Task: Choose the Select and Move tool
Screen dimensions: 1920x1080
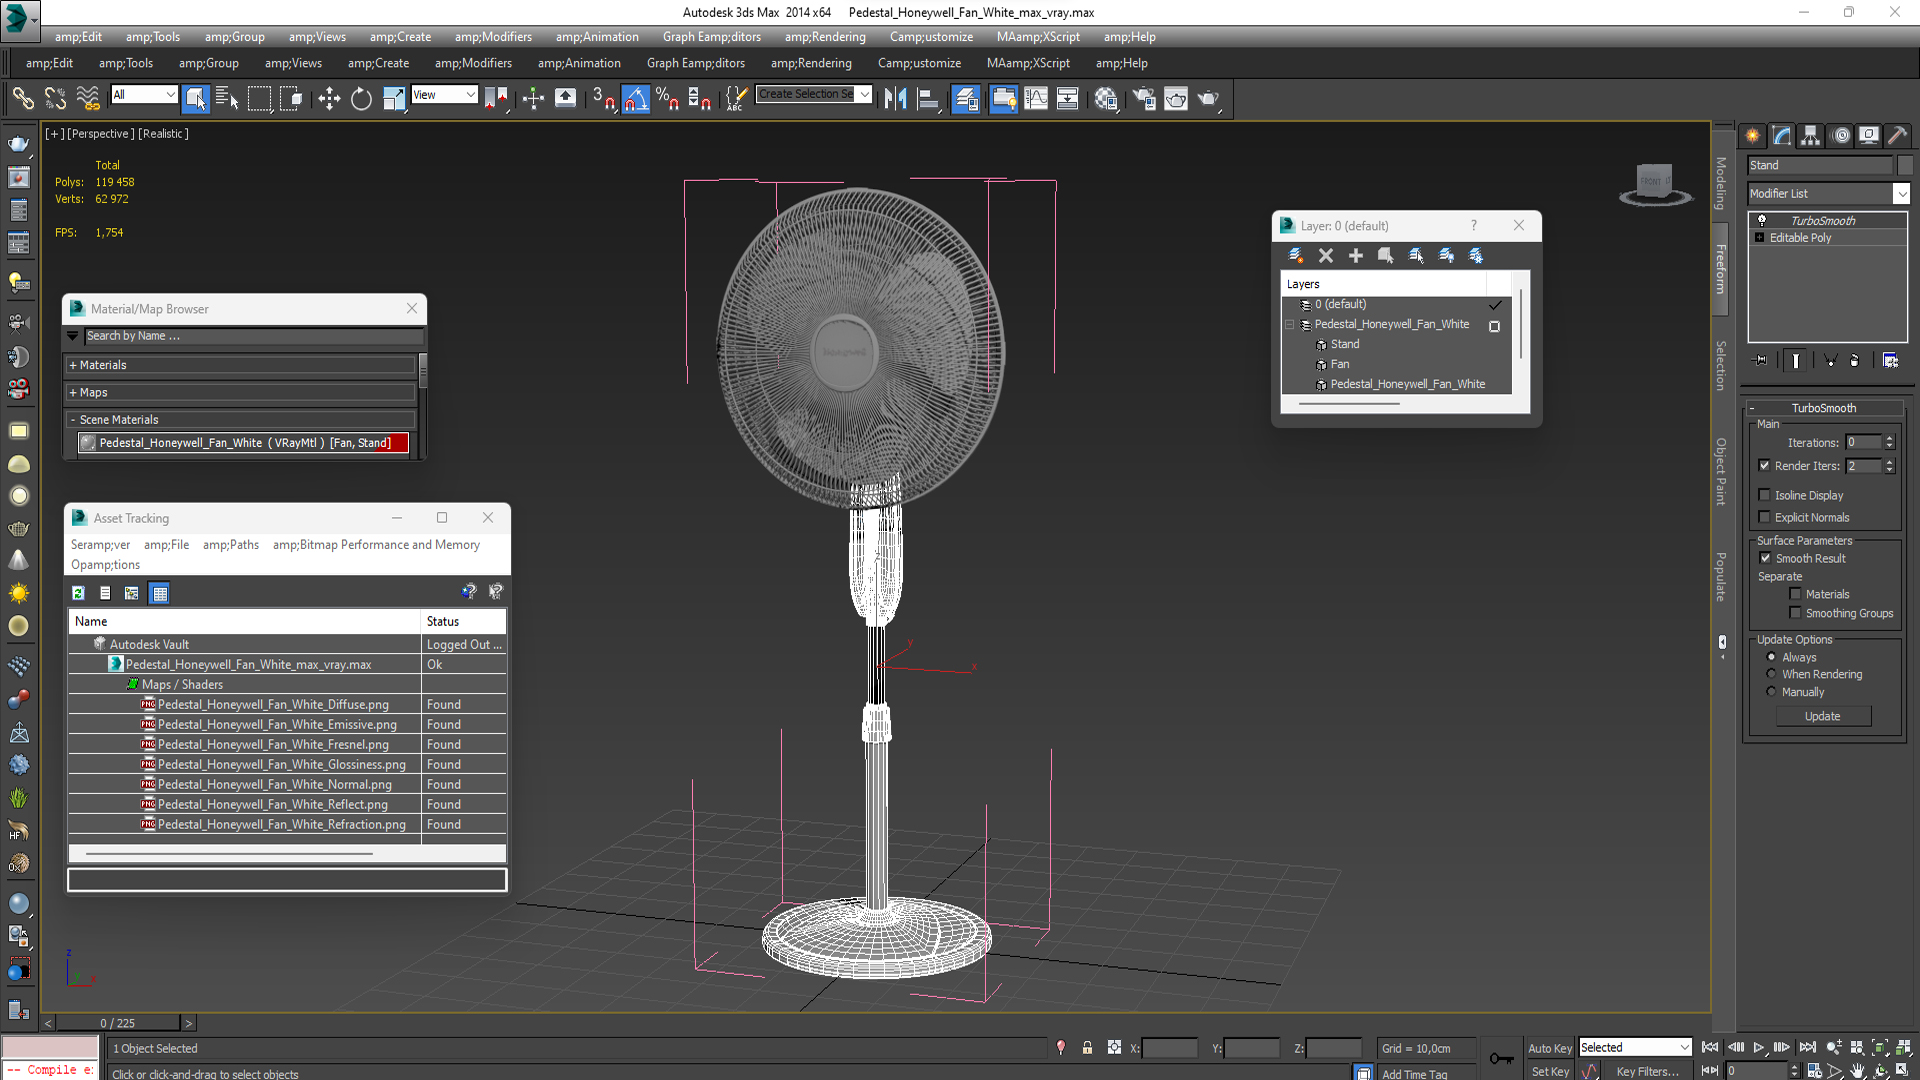Action: point(329,98)
